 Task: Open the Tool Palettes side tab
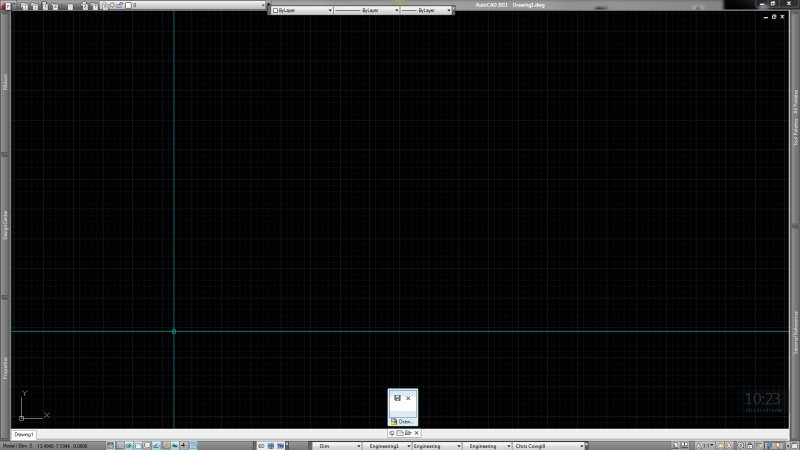tap(795, 118)
